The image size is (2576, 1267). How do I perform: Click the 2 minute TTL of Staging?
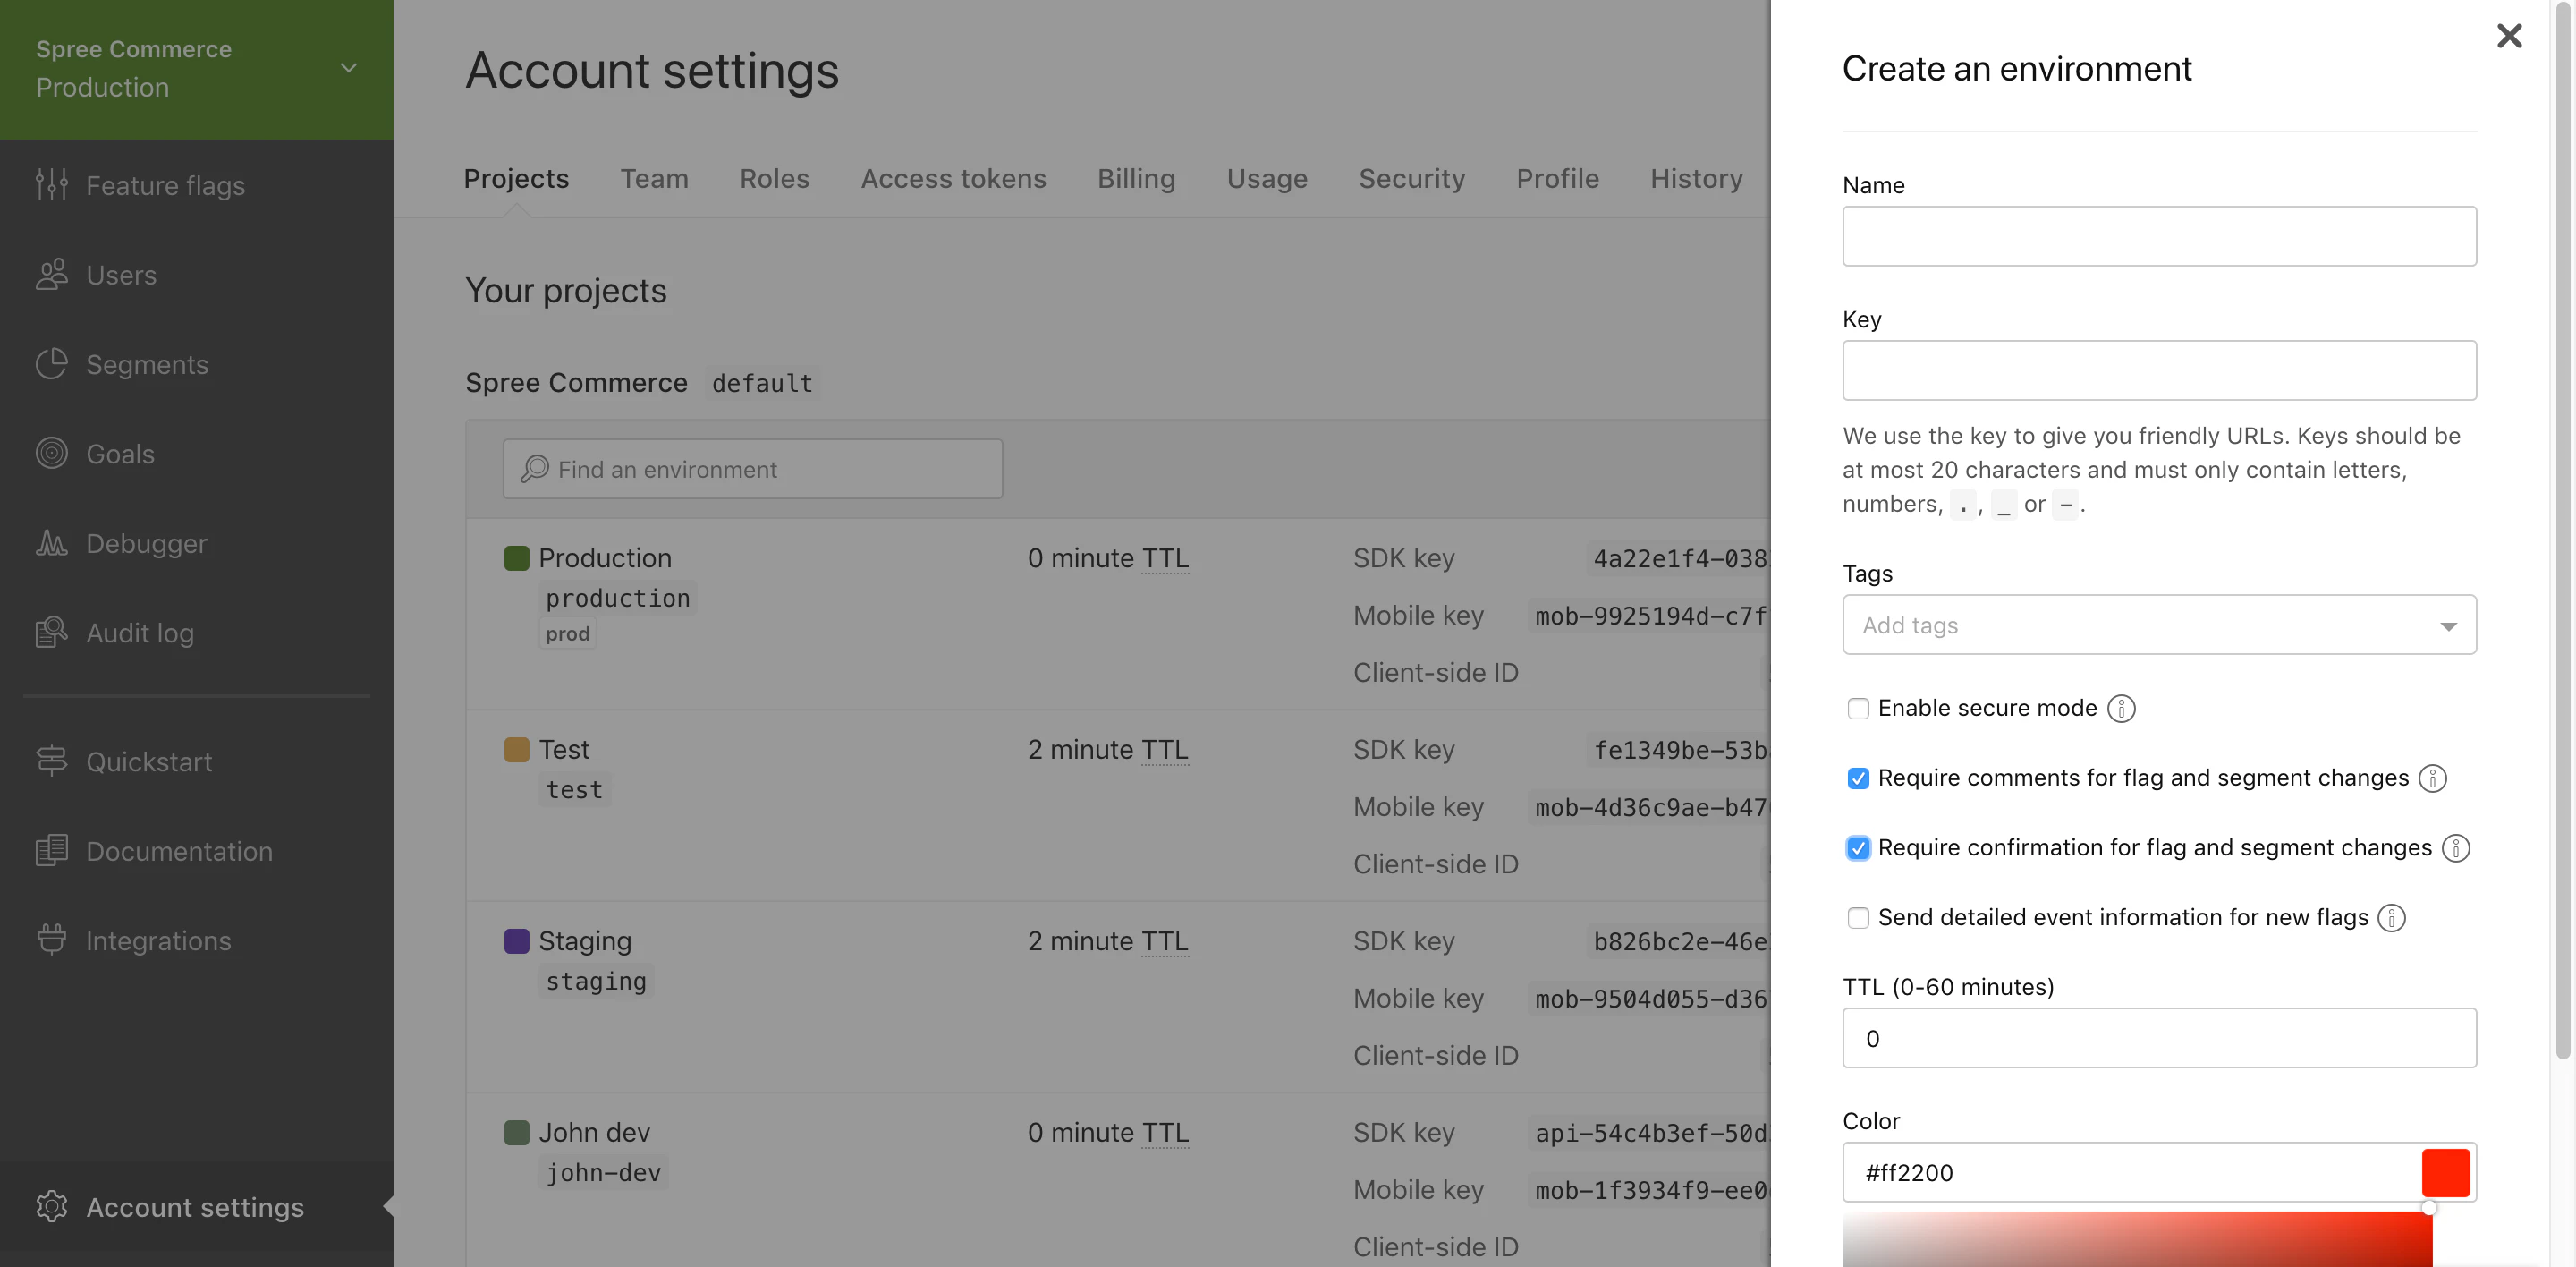coord(1108,940)
